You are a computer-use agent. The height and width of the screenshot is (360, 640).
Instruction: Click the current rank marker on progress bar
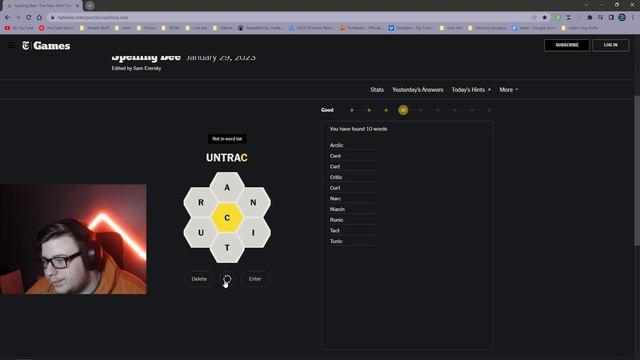(x=403, y=110)
